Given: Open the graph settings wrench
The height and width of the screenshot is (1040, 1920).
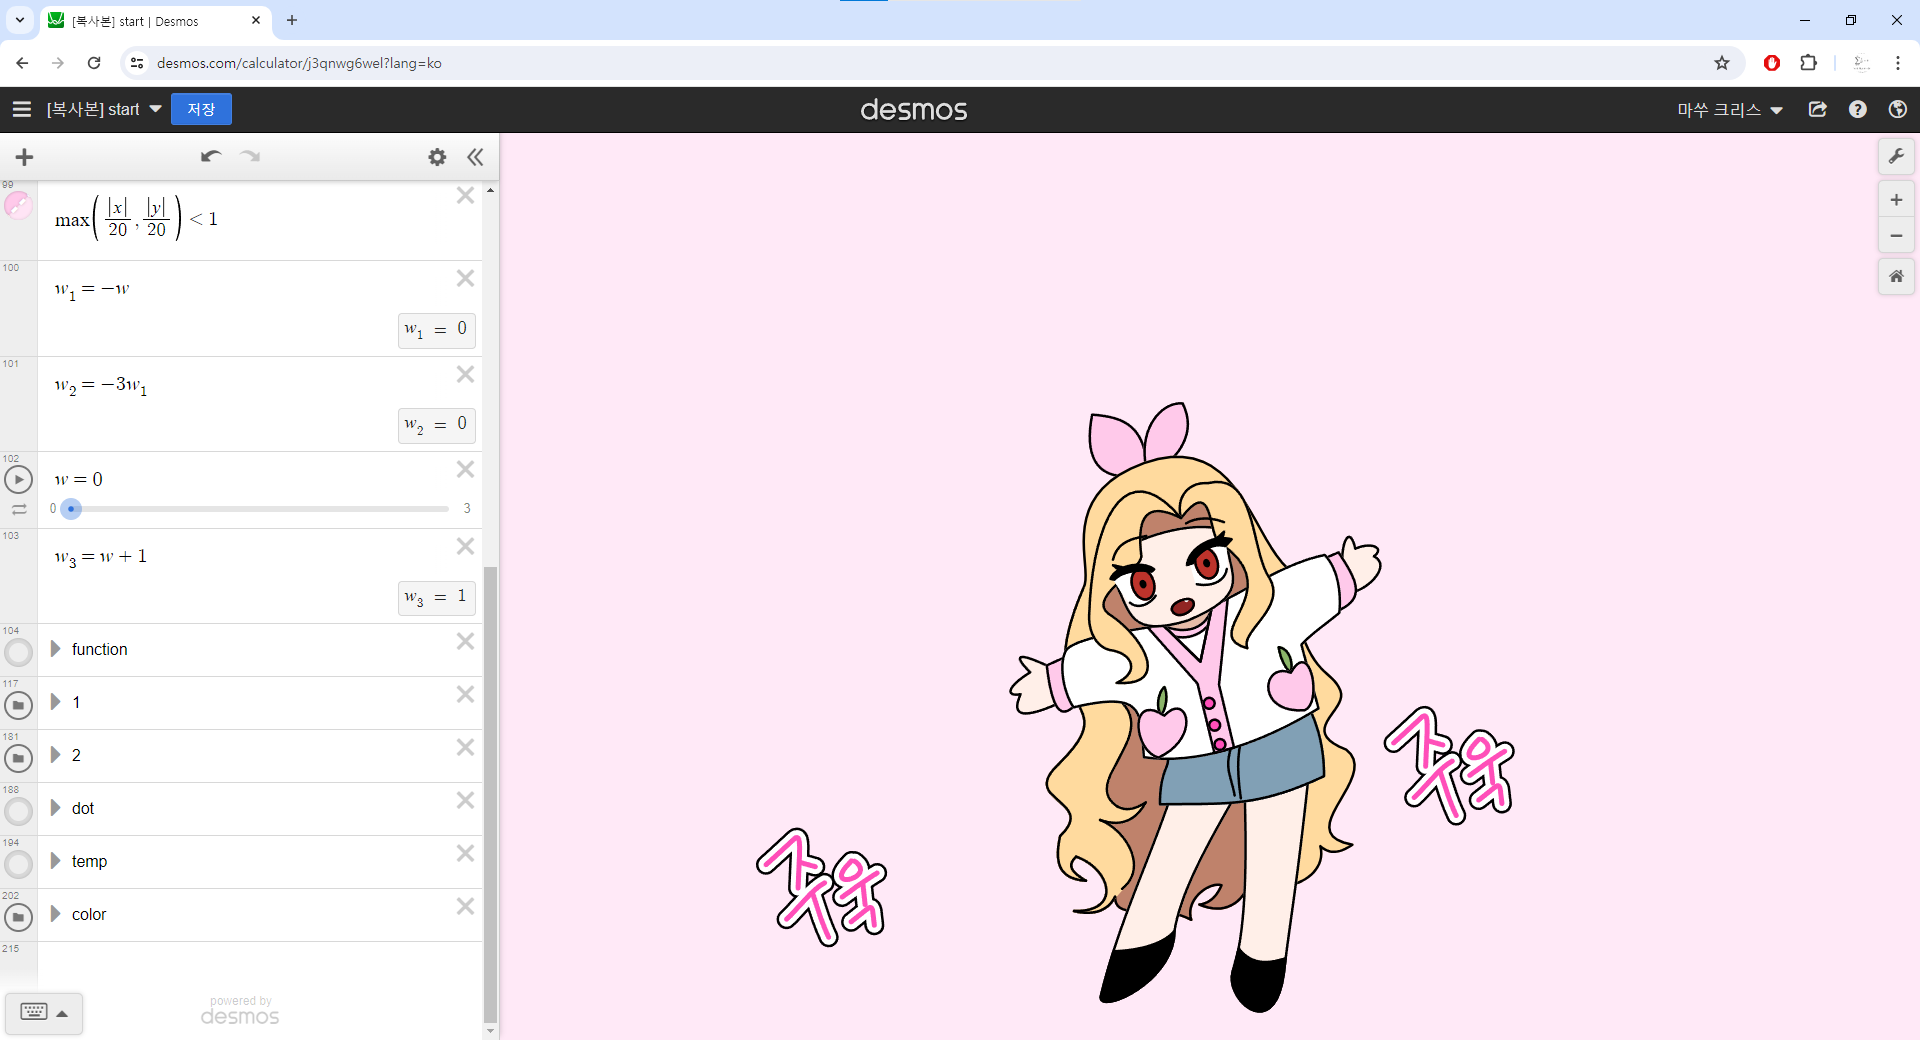Looking at the screenshot, I should [x=1896, y=157].
